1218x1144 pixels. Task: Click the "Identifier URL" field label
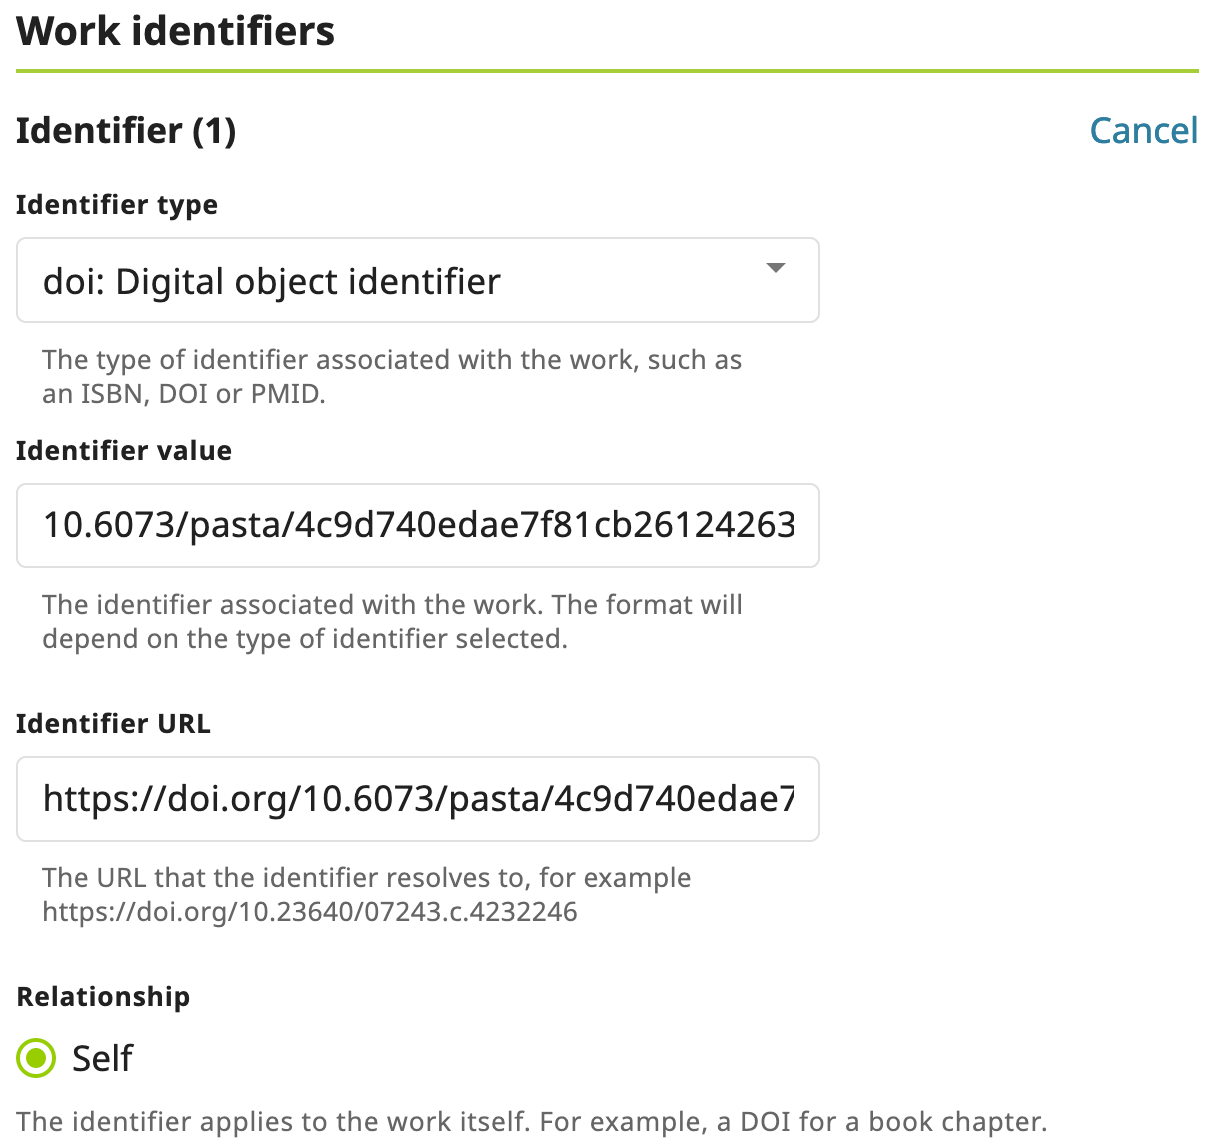pyautogui.click(x=113, y=724)
